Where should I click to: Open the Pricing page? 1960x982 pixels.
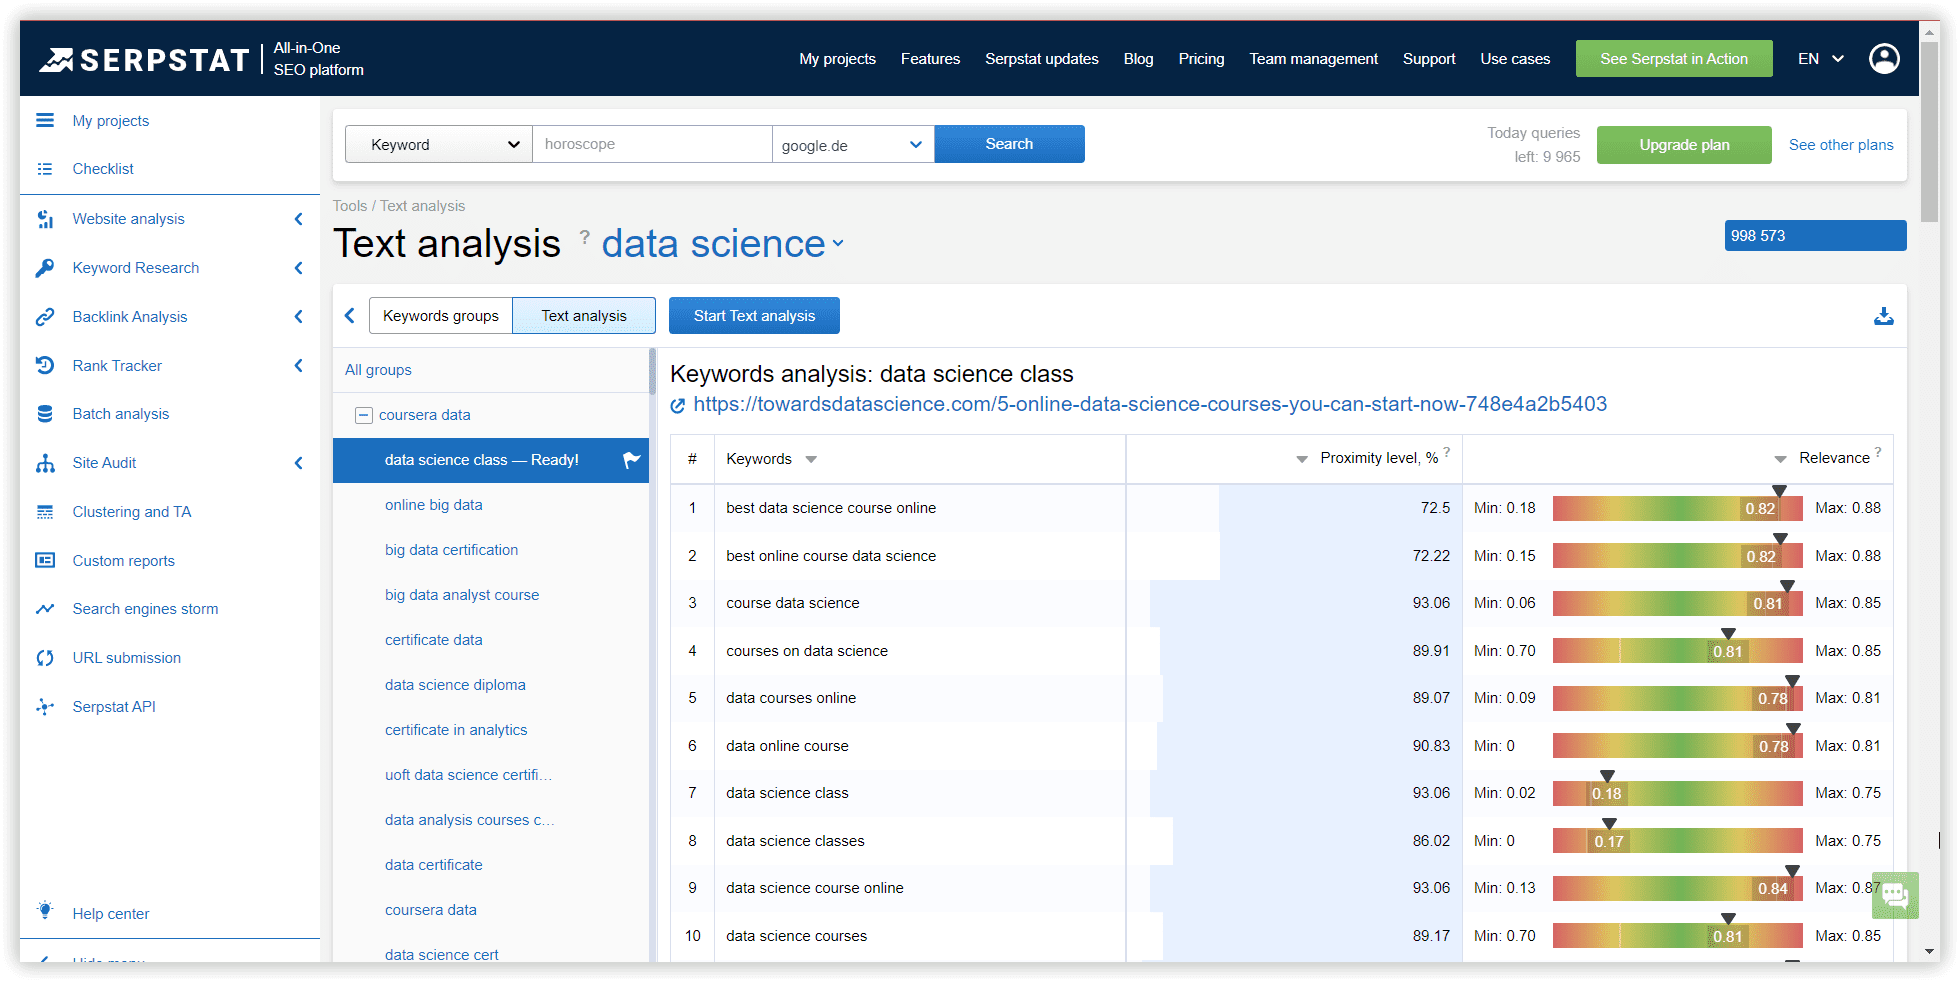point(1201,58)
